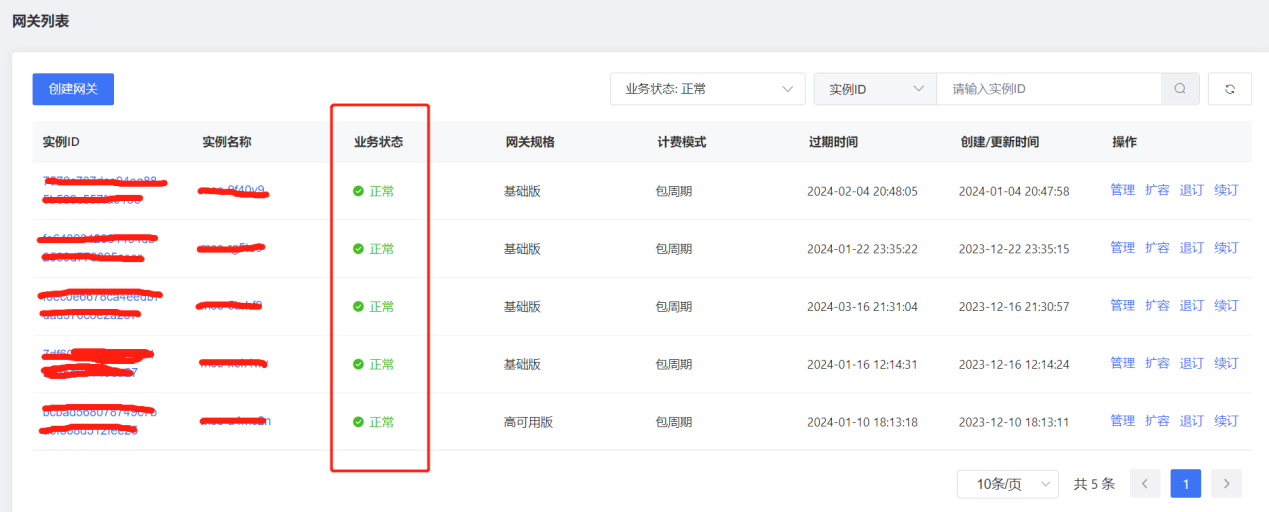Image resolution: width=1269 pixels, height=512 pixels.
Task: Click the 网关列表 page title
Action: [x=41, y=20]
